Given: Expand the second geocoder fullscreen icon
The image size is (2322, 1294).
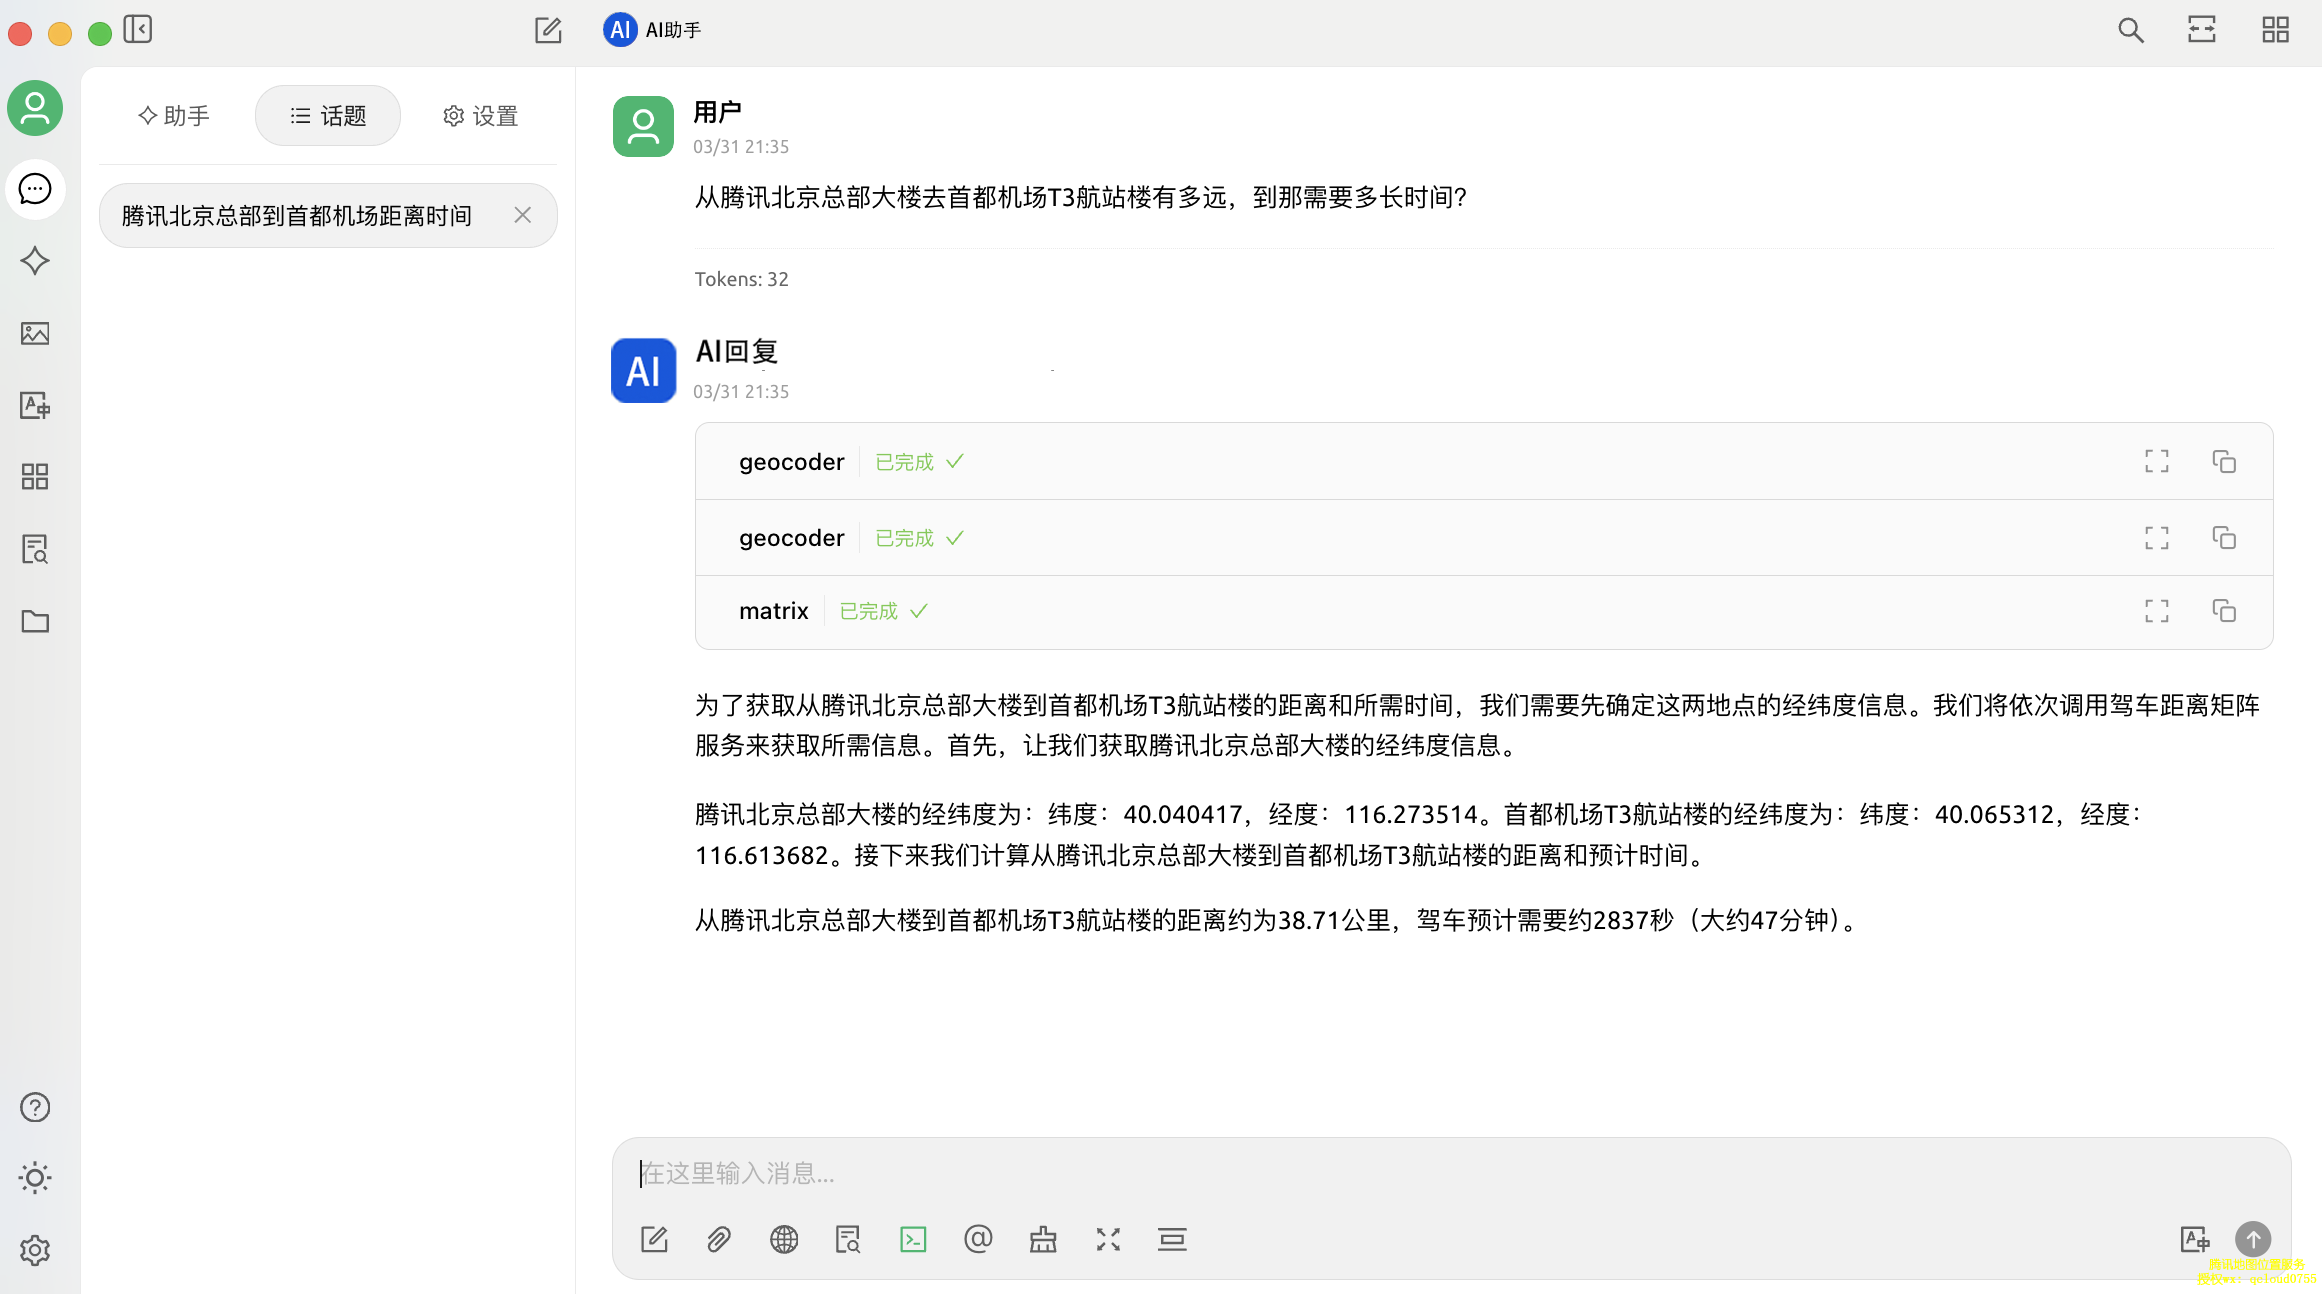Looking at the screenshot, I should [2156, 538].
